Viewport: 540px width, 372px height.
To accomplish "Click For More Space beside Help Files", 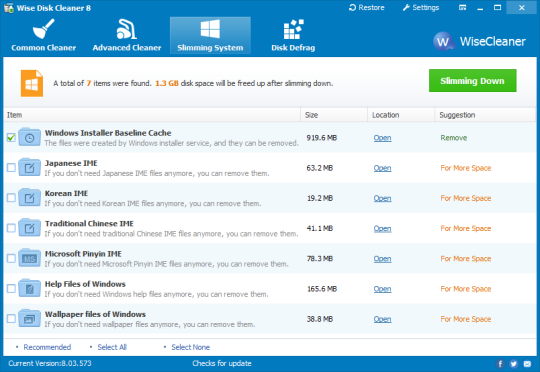I will (x=466, y=289).
